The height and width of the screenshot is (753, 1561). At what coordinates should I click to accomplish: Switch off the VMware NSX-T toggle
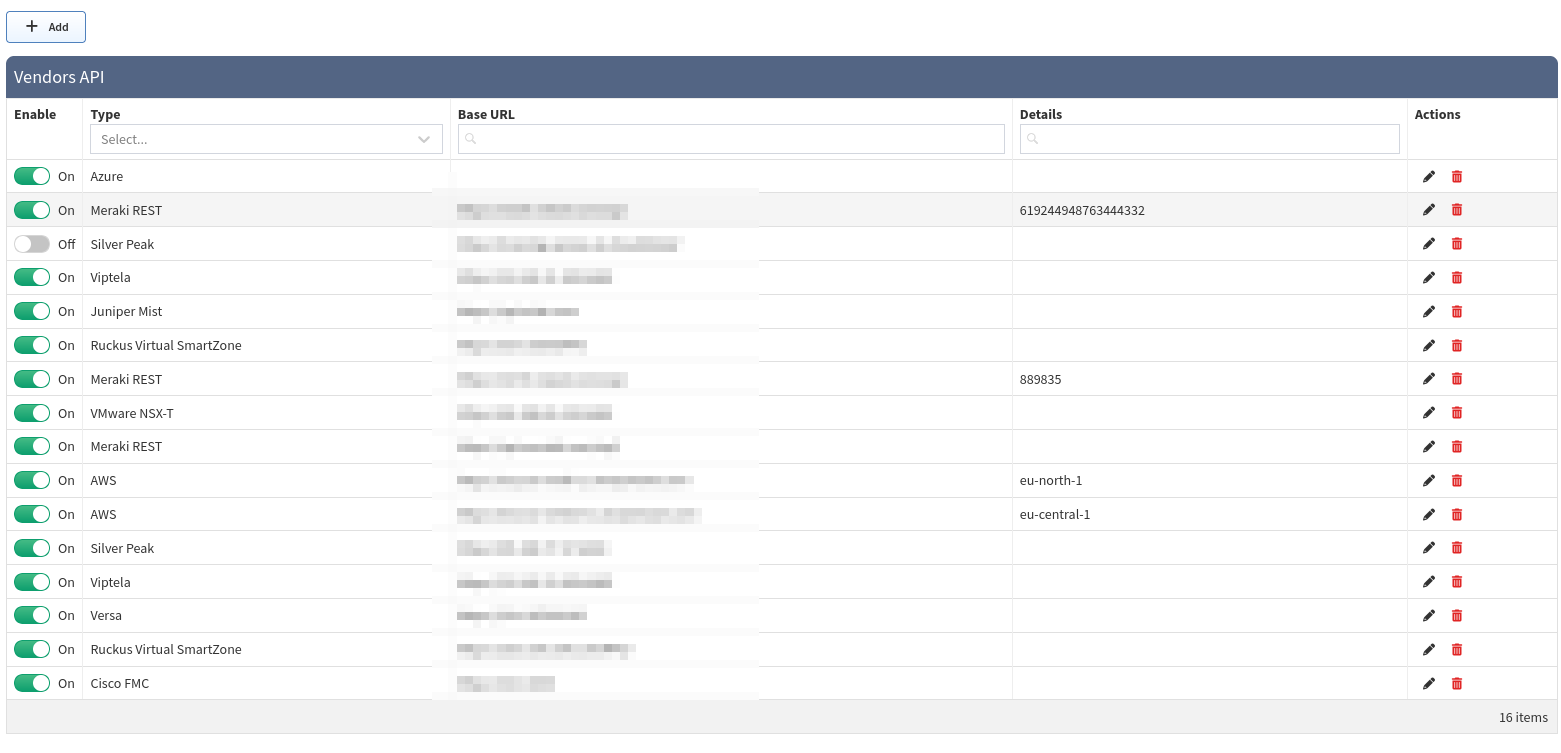point(32,413)
